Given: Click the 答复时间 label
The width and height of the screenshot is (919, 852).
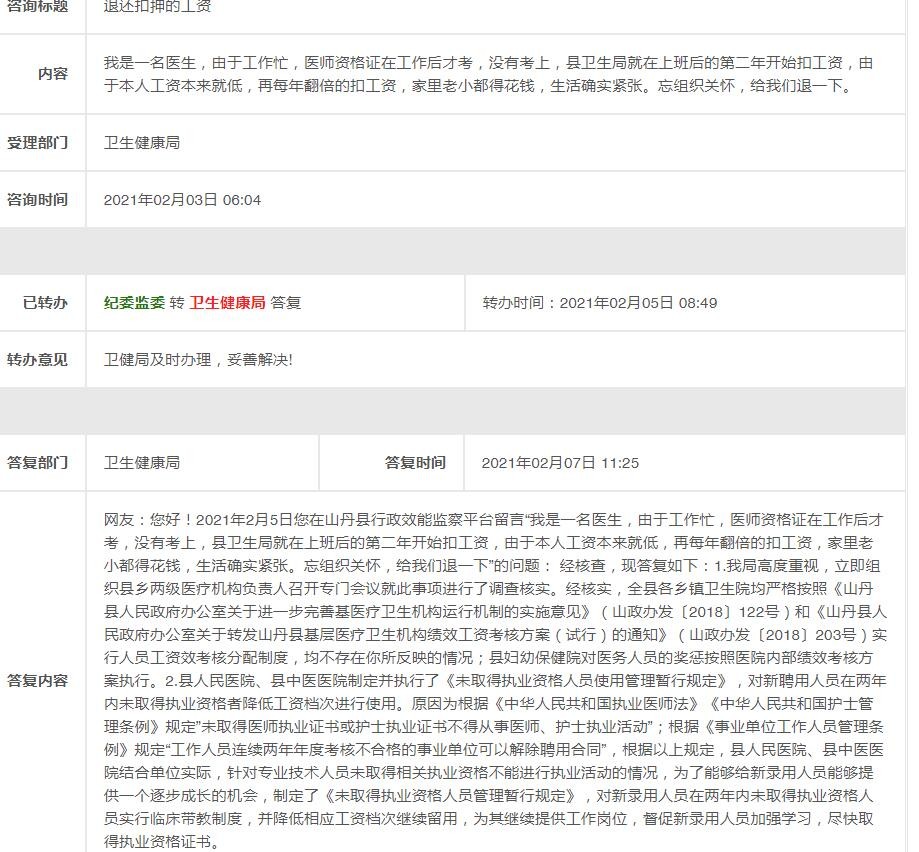Looking at the screenshot, I should coord(415,463).
